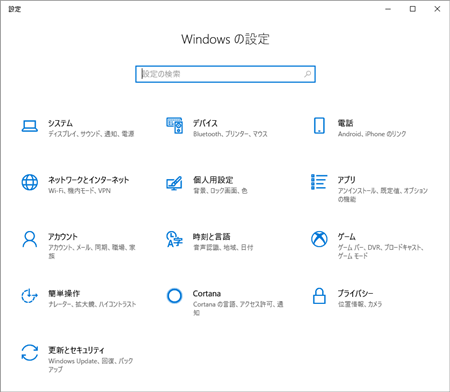Choose the 簡単操作 heading
The image size is (450, 392).
64,293
